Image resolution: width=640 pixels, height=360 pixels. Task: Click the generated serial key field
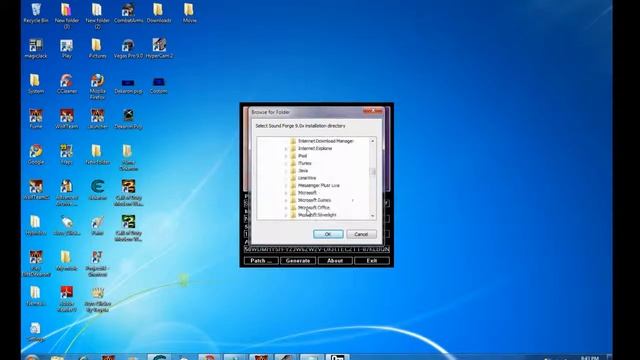point(317,249)
